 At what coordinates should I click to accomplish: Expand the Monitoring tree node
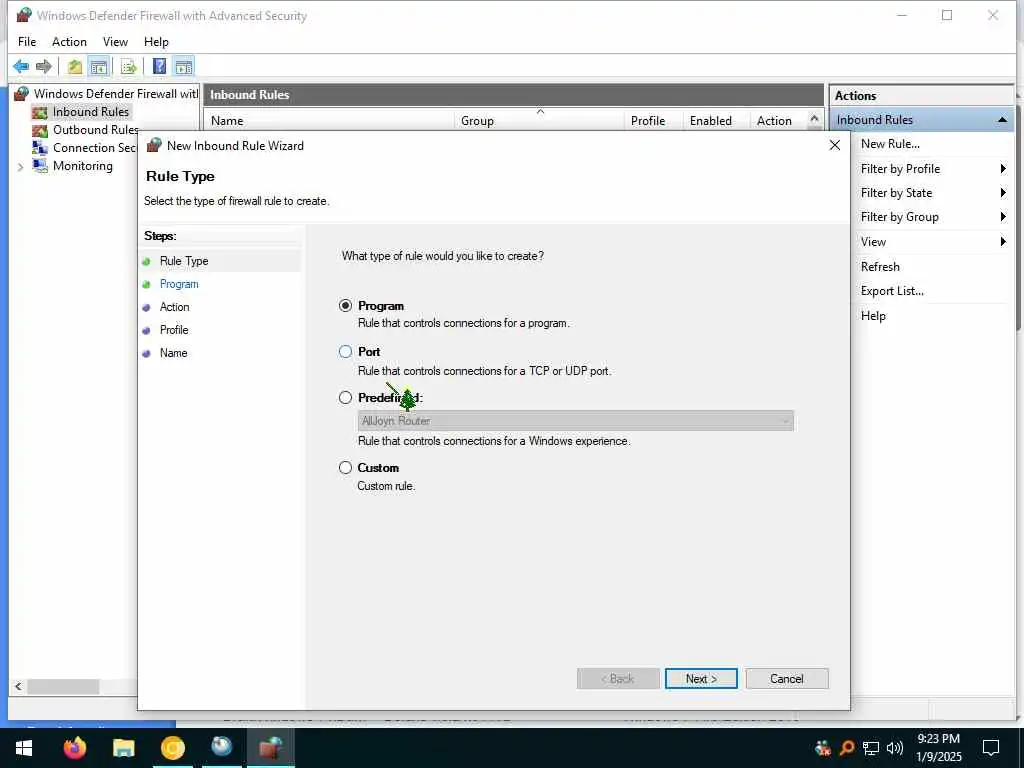tap(20, 167)
